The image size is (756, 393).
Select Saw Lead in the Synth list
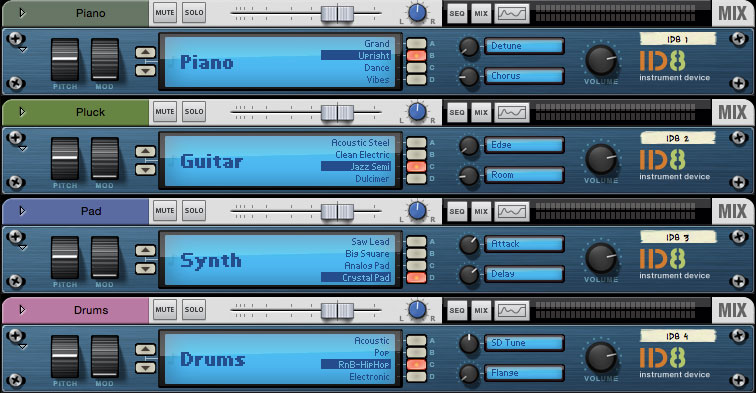[370, 242]
